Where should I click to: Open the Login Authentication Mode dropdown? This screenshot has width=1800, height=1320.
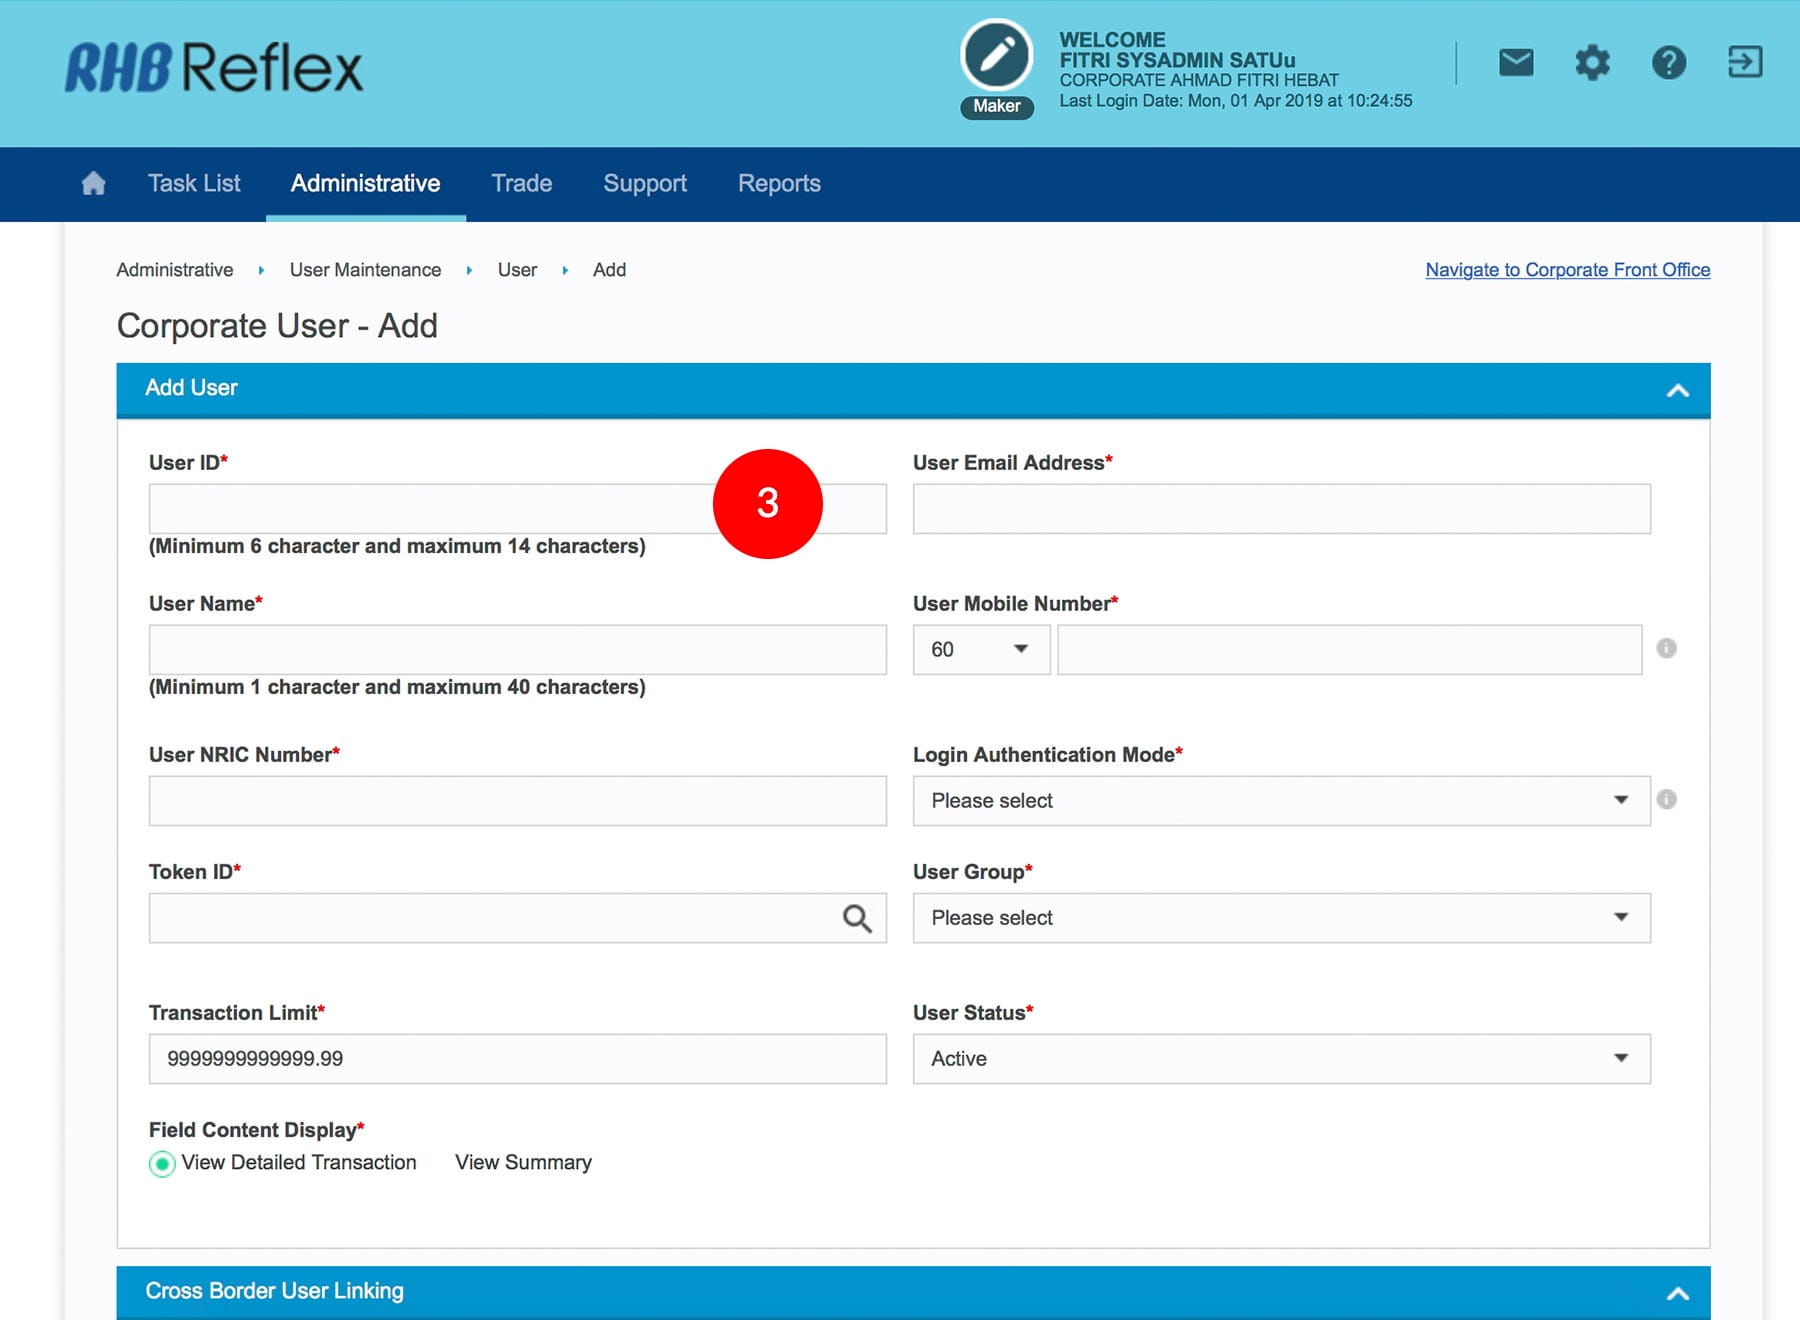click(1280, 800)
